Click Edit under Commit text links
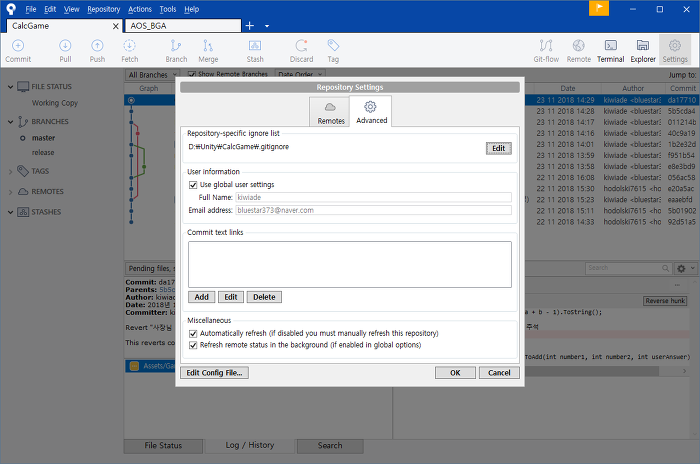The image size is (700, 464). tap(231, 297)
